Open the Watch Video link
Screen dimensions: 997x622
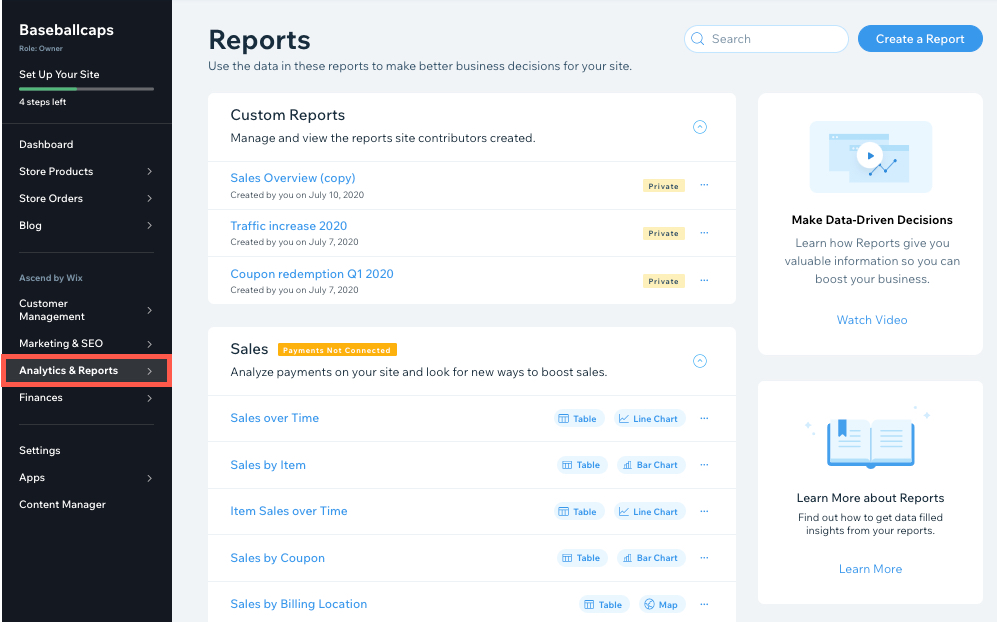tap(870, 319)
